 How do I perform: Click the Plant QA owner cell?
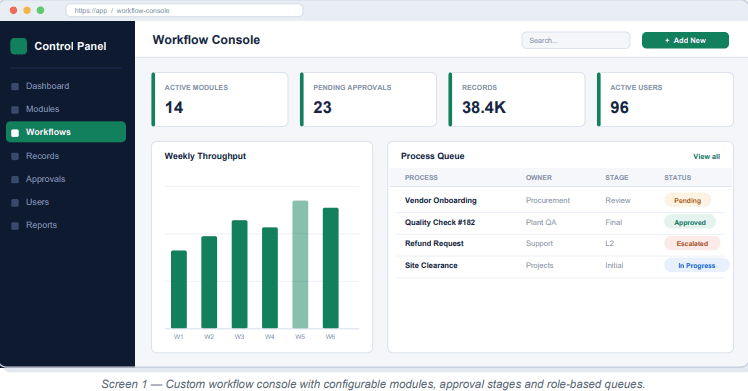coord(541,222)
